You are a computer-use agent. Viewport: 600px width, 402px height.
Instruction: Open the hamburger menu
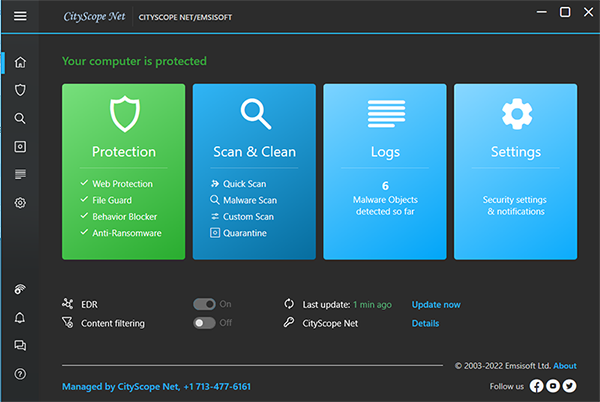coord(20,16)
